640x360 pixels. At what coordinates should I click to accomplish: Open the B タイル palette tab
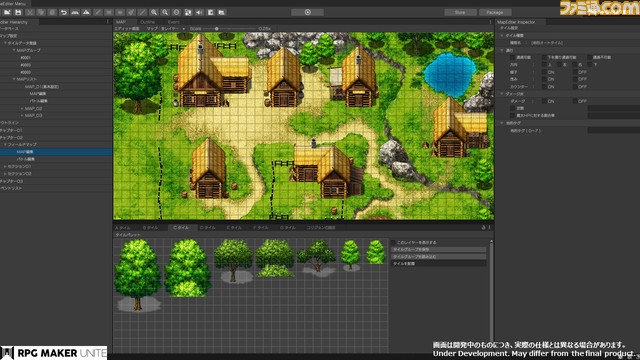[151, 228]
